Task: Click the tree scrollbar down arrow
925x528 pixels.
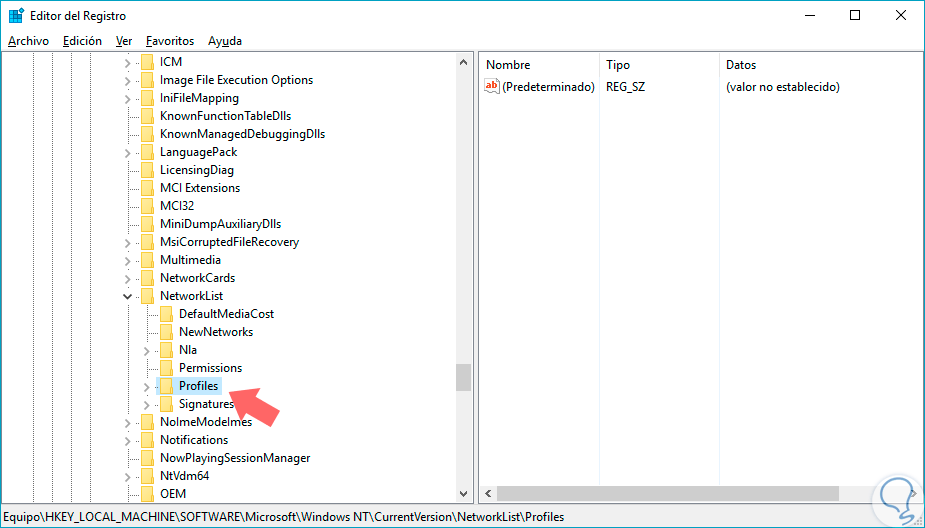Action: pyautogui.click(x=464, y=494)
